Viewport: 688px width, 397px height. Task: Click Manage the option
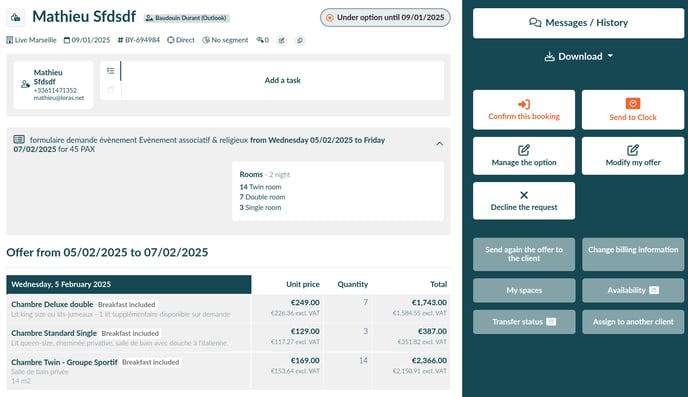click(x=524, y=156)
